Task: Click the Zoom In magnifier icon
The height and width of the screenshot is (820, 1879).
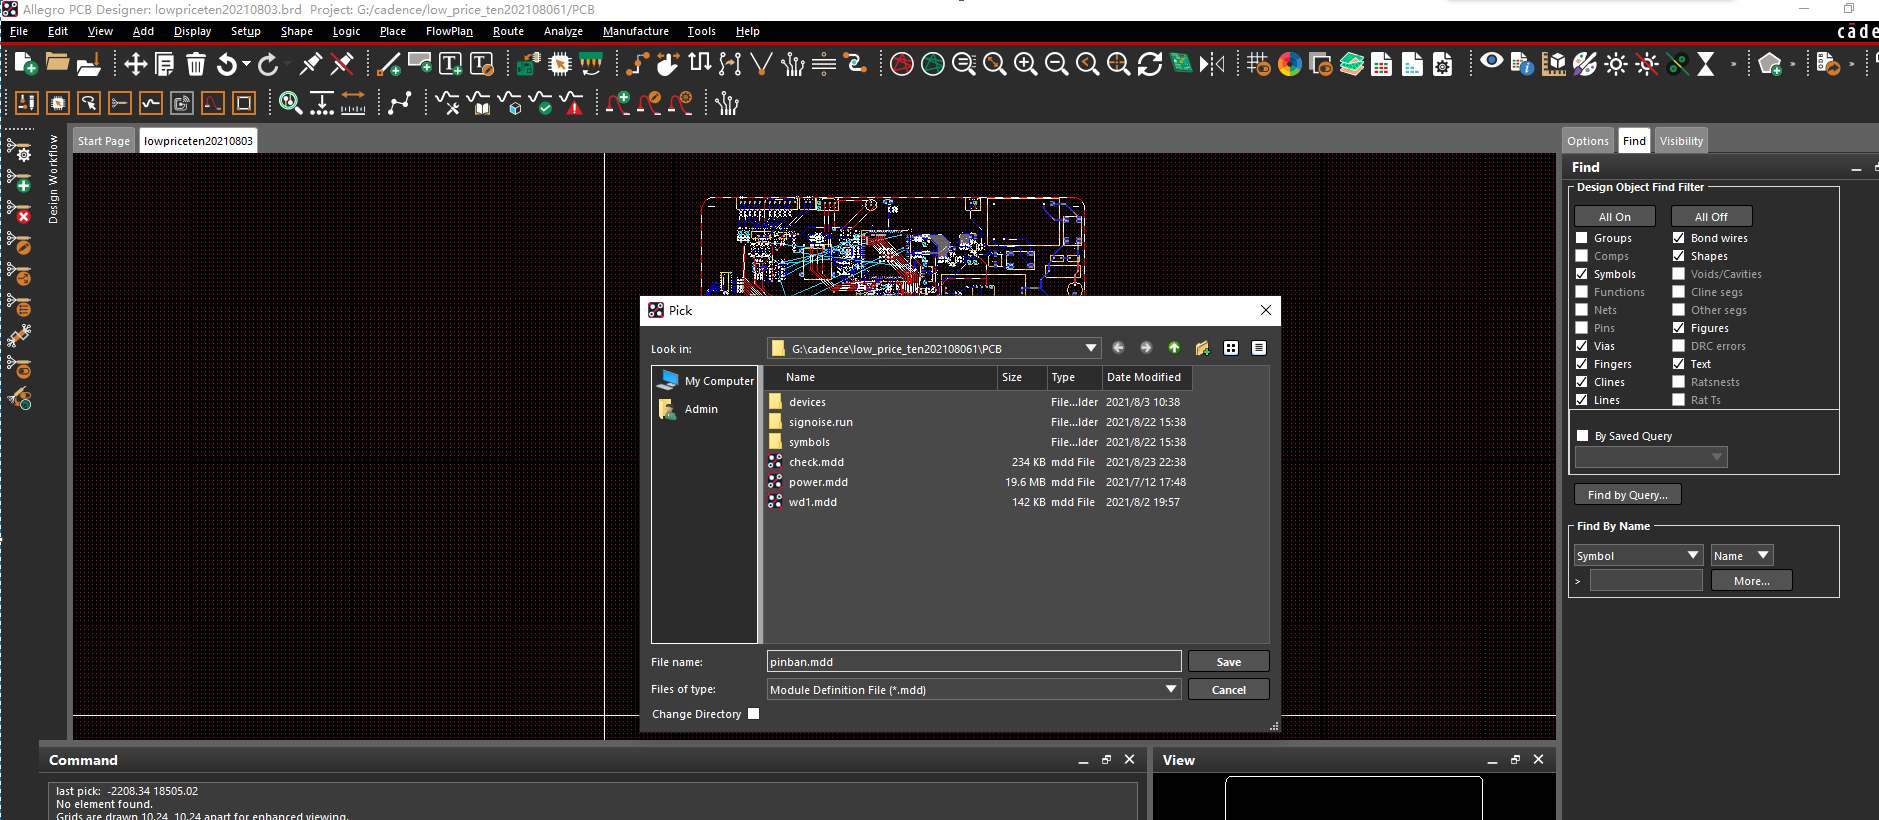Action: click(x=1025, y=65)
